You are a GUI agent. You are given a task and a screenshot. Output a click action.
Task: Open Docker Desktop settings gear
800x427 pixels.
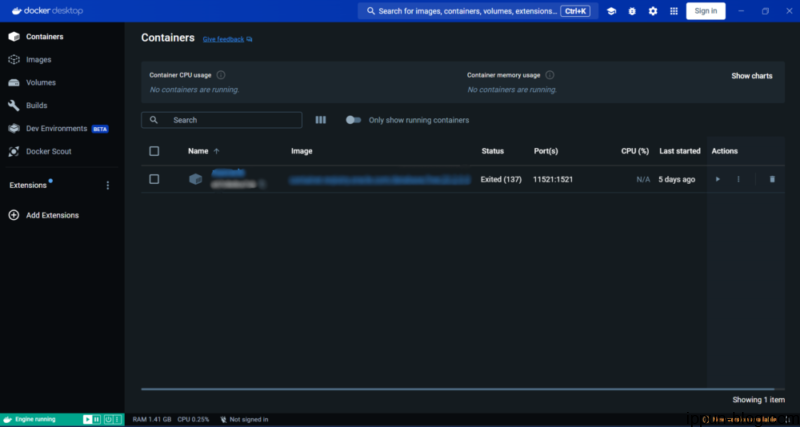(653, 11)
